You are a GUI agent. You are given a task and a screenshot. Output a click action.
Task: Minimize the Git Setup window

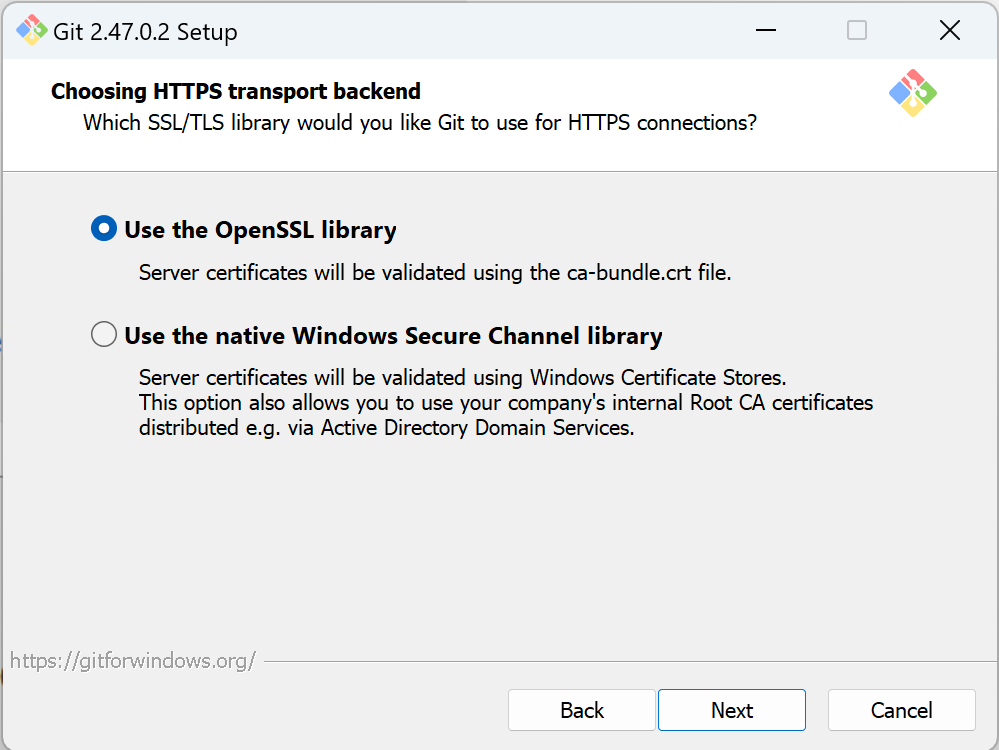pos(766,30)
